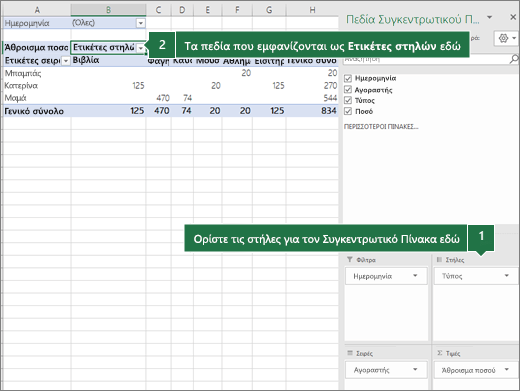This screenshot has height=391, width=520.
Task: Select column C header
Action: [159, 10]
